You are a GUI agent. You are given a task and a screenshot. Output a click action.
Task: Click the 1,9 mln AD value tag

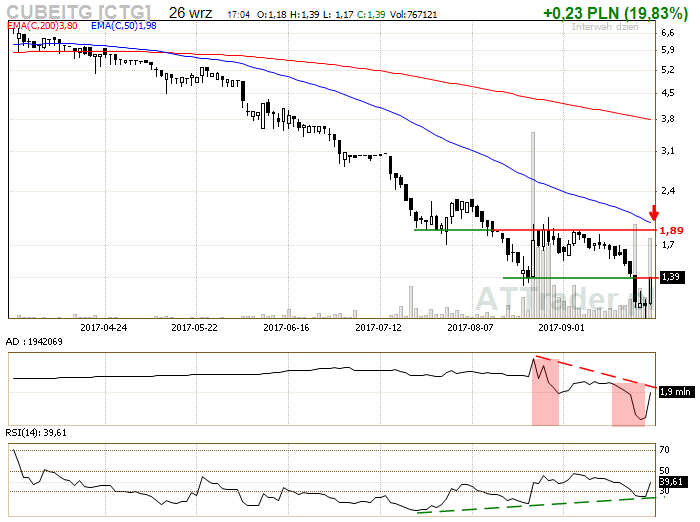click(x=675, y=392)
